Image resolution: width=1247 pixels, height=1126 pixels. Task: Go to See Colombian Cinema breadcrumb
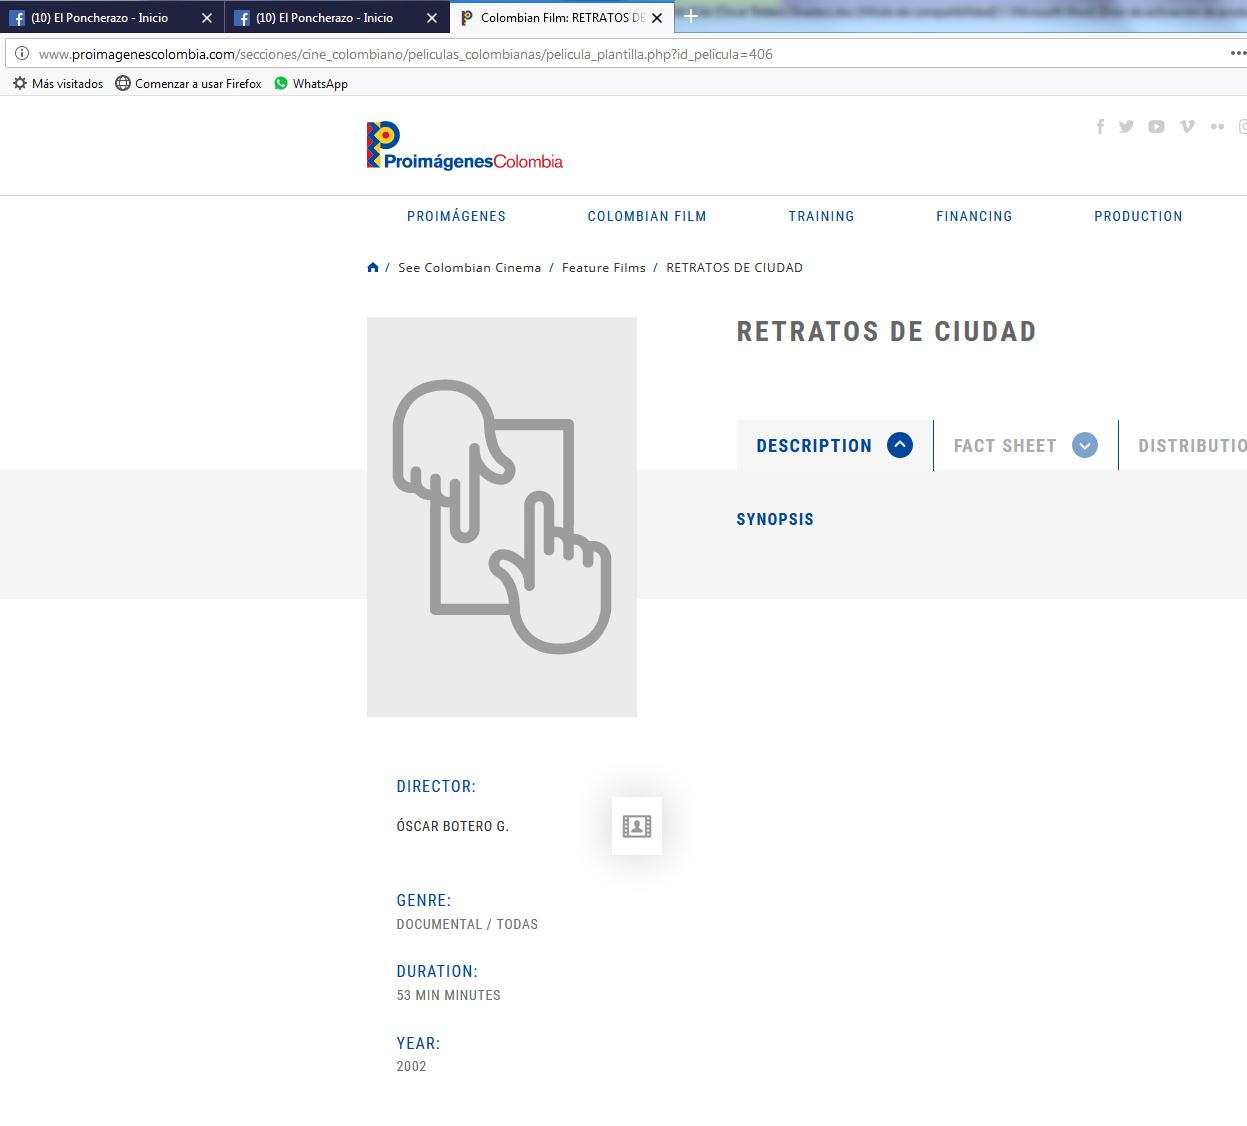469,267
